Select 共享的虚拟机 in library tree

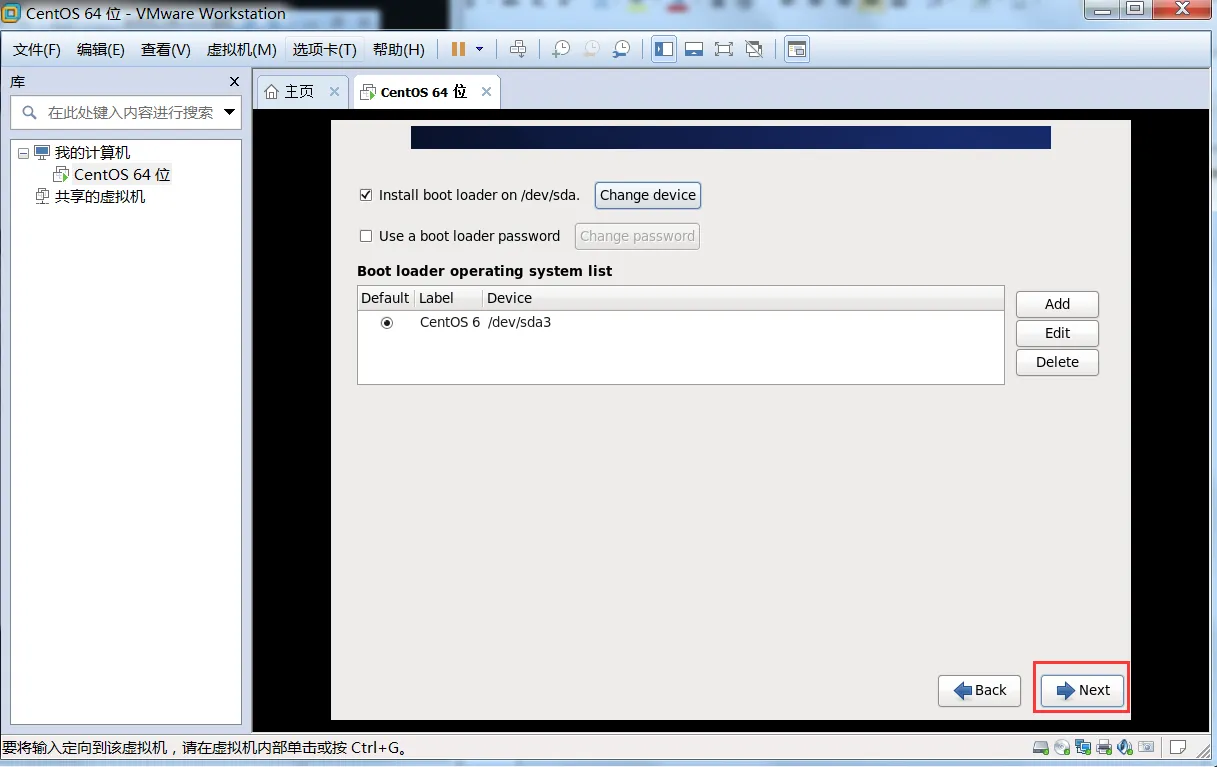(x=100, y=197)
